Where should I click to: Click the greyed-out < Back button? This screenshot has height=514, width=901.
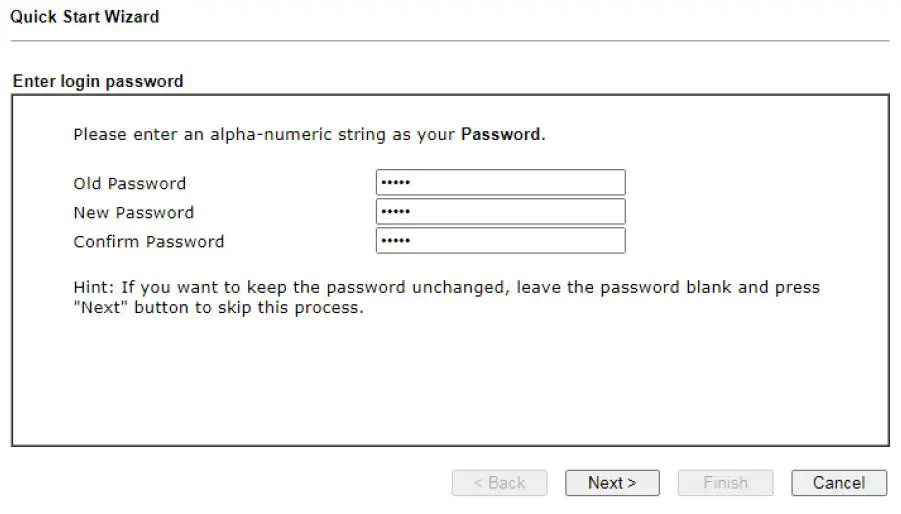coord(499,483)
